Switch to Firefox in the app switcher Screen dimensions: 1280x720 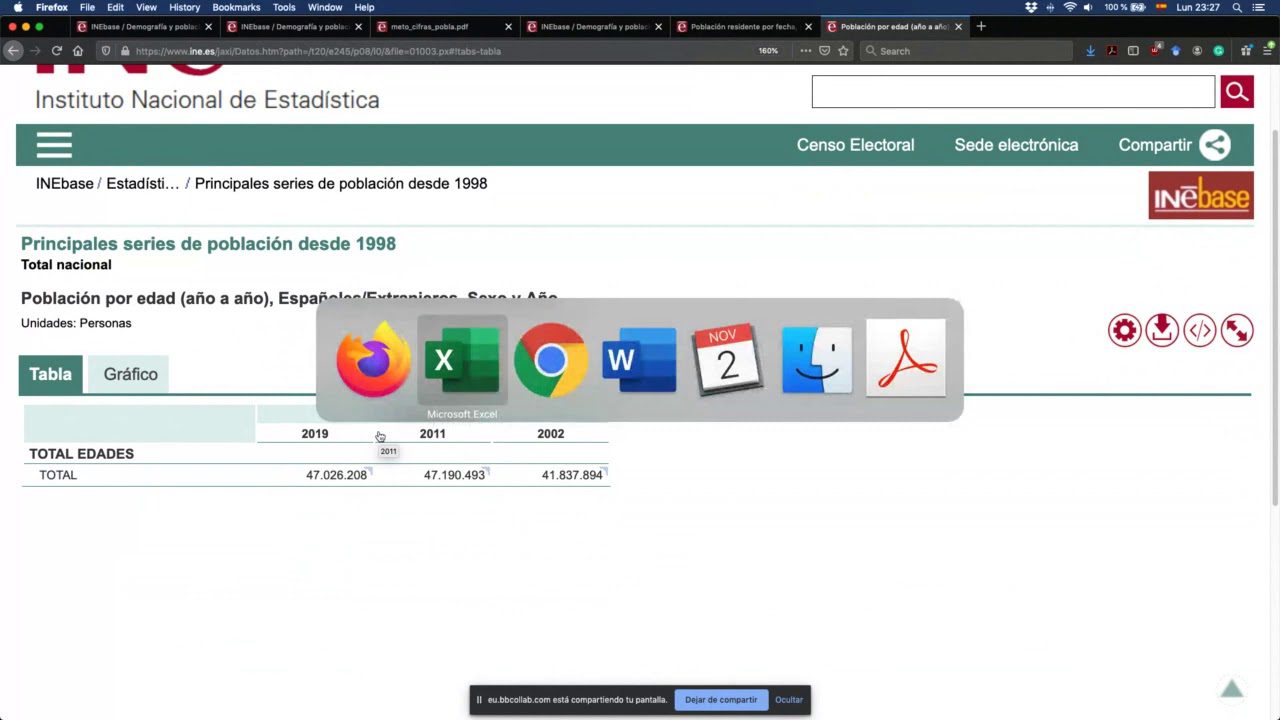tap(373, 360)
